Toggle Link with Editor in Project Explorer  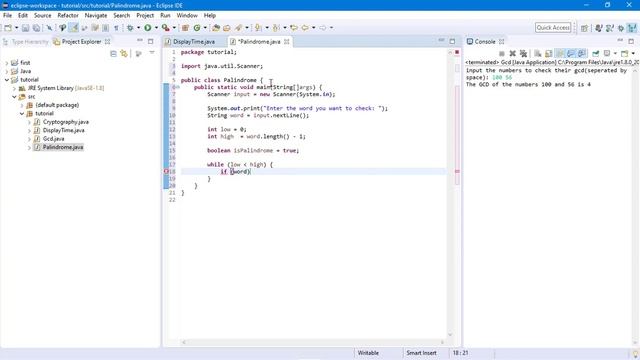coord(124,53)
